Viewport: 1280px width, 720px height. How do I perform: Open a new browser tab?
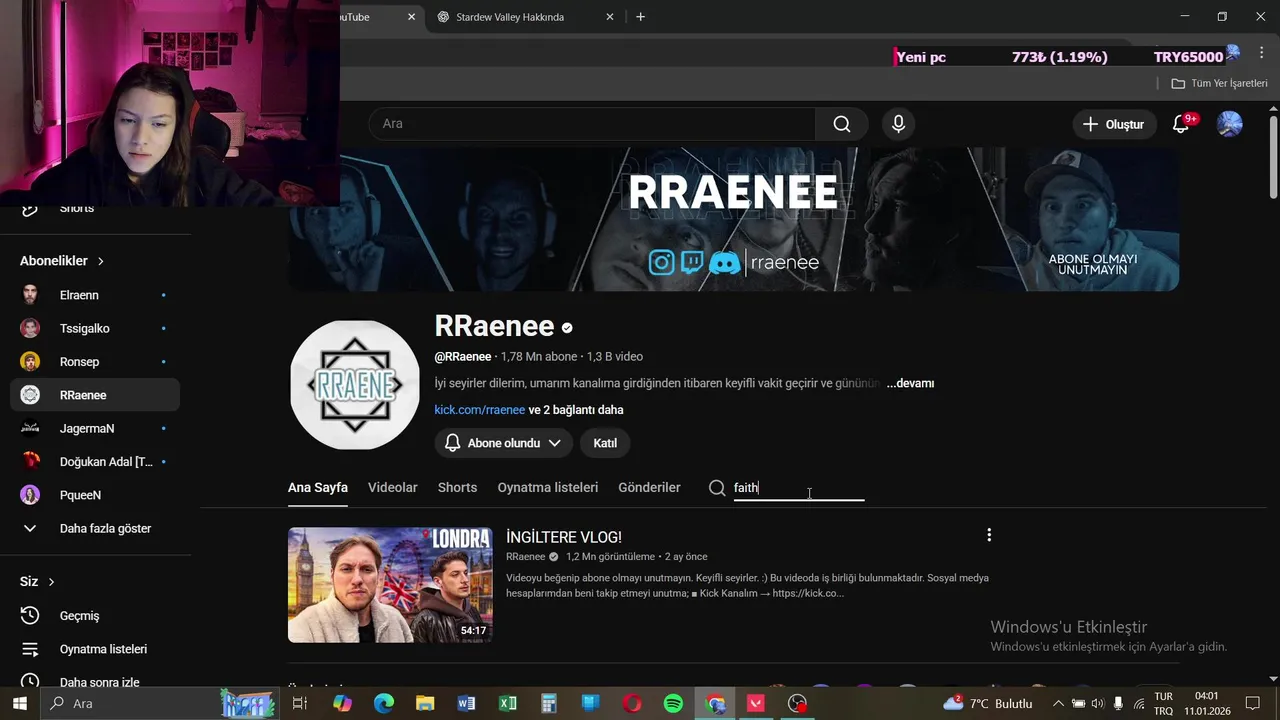[x=640, y=17]
